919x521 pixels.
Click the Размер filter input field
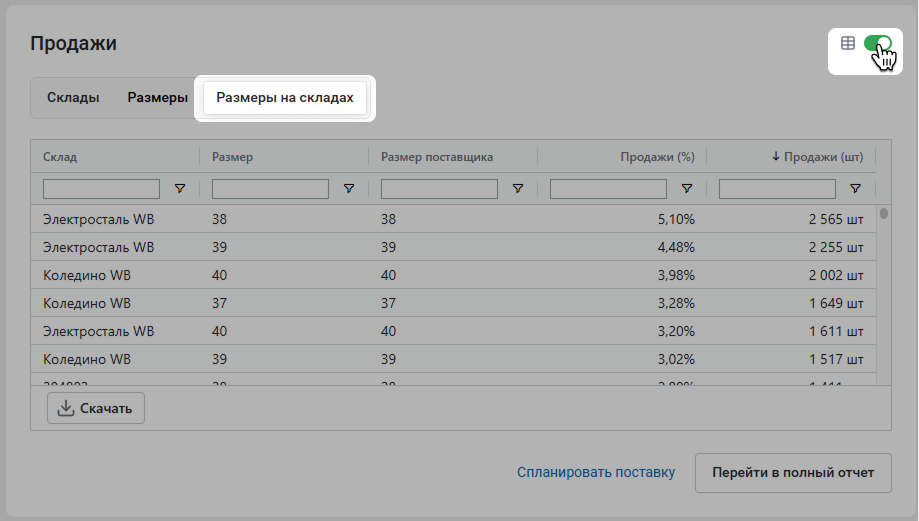tap(270, 189)
